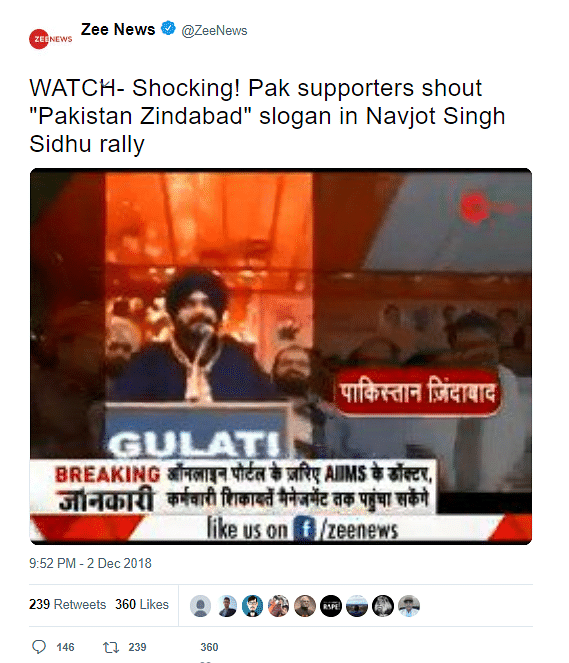Click the retweet arrows icon
Image resolution: width=569 pixels, height=663 pixels.
111,647
